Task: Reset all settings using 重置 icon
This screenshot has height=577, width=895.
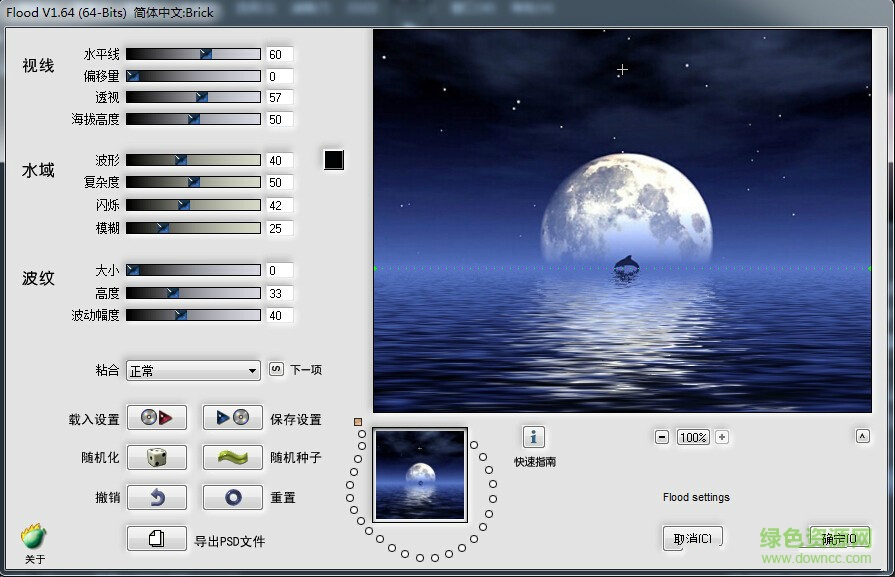Action: (232, 497)
